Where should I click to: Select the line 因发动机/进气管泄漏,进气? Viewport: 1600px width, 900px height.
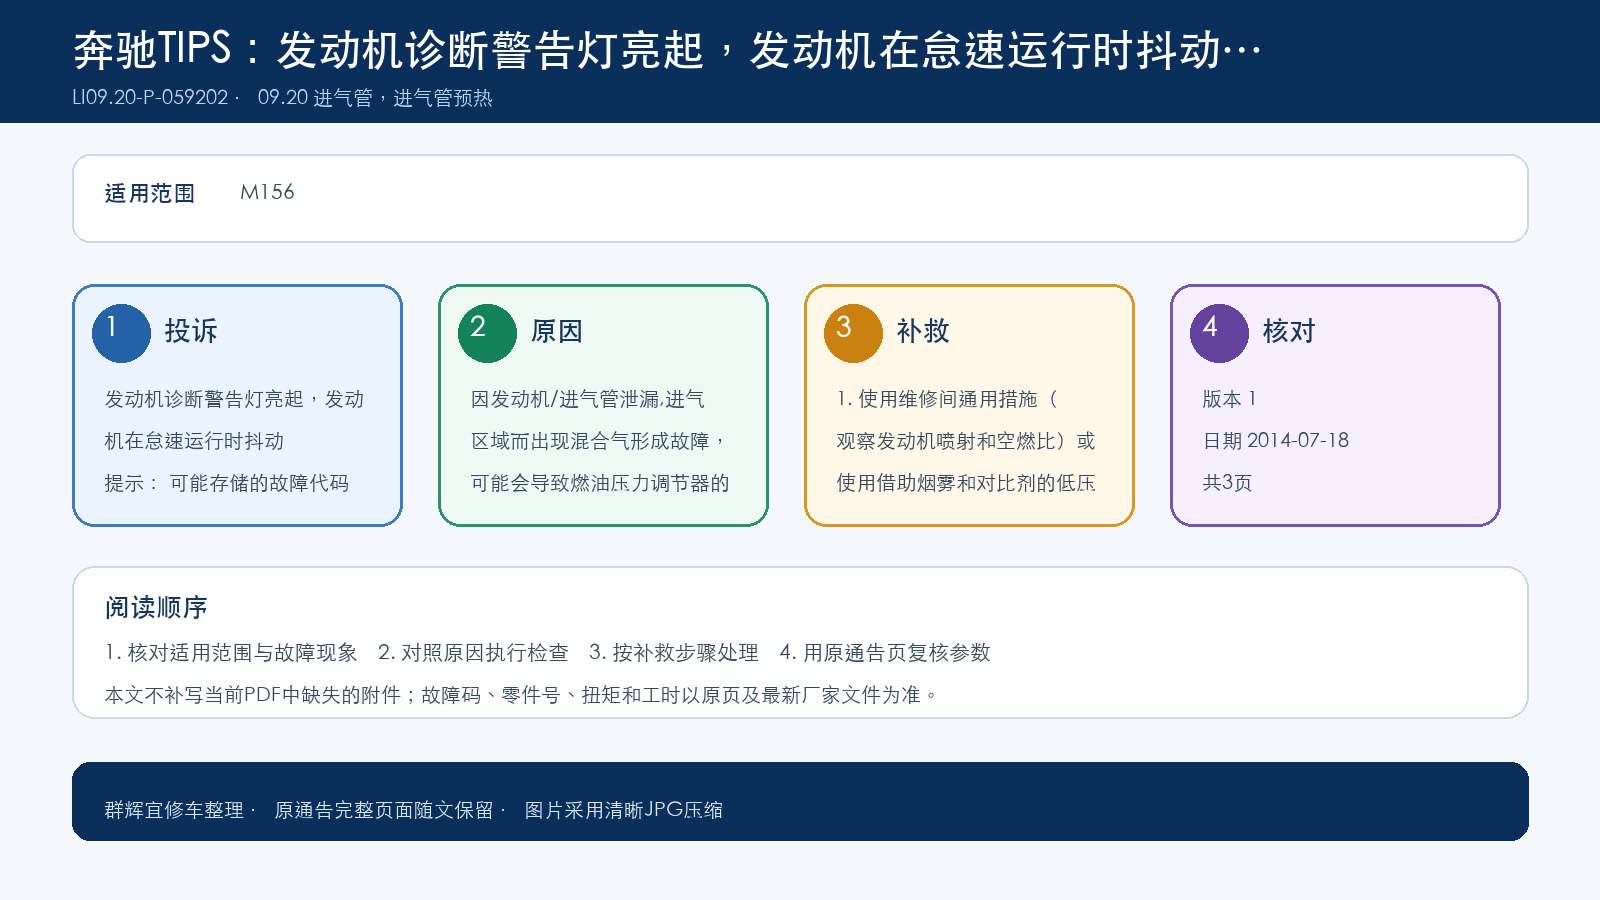click(588, 399)
